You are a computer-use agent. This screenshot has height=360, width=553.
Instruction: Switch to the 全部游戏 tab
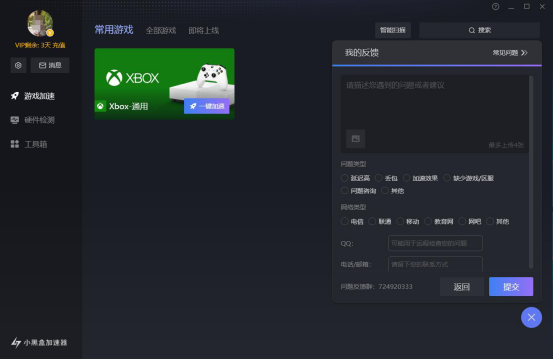(161, 31)
